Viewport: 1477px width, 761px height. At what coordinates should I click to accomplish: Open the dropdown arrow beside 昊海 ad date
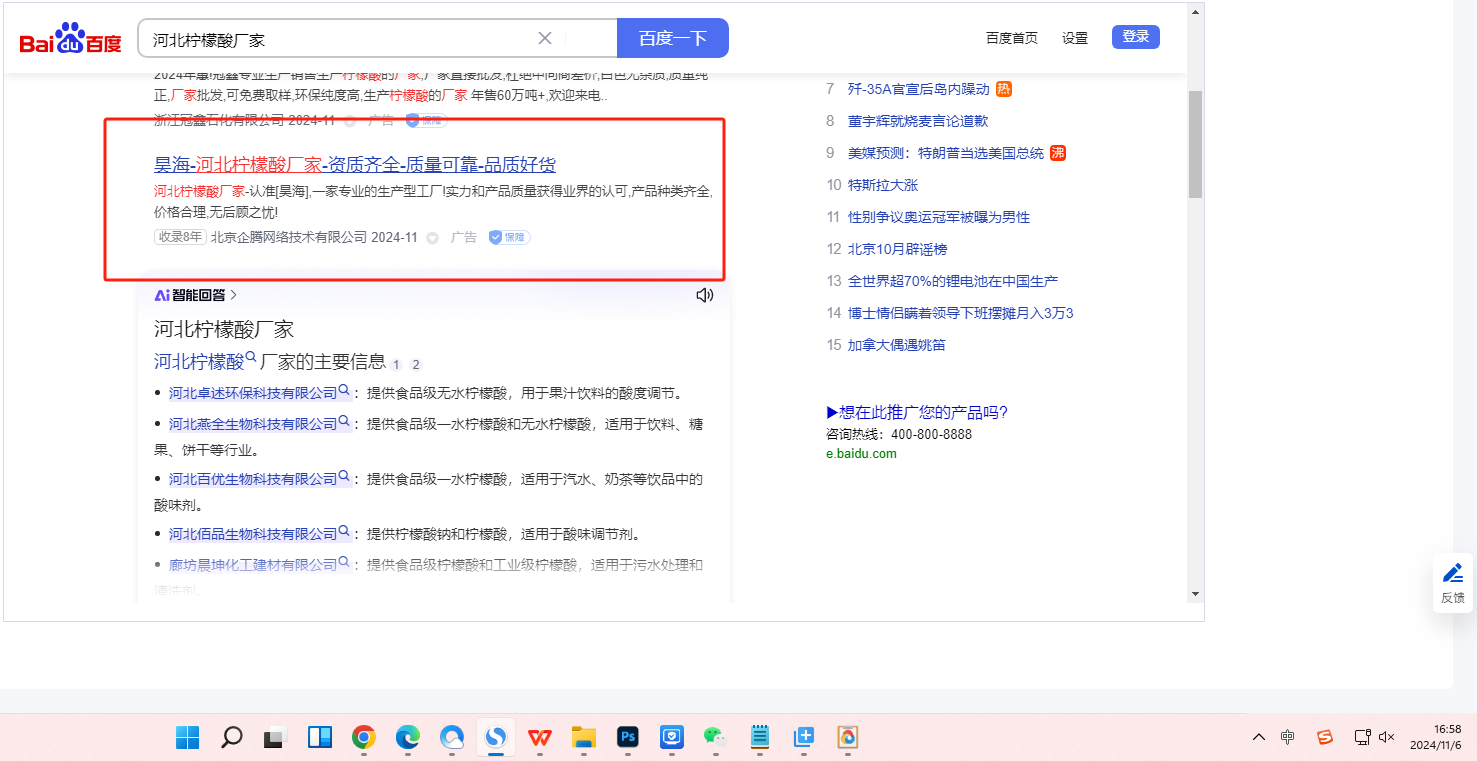point(433,238)
